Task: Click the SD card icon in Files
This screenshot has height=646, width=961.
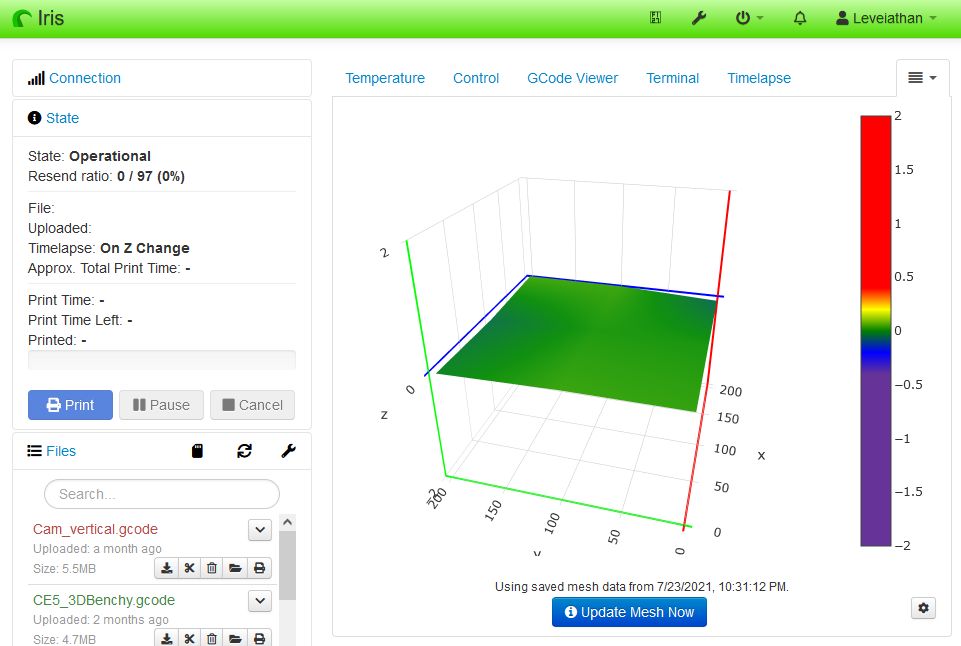Action: coord(198,451)
